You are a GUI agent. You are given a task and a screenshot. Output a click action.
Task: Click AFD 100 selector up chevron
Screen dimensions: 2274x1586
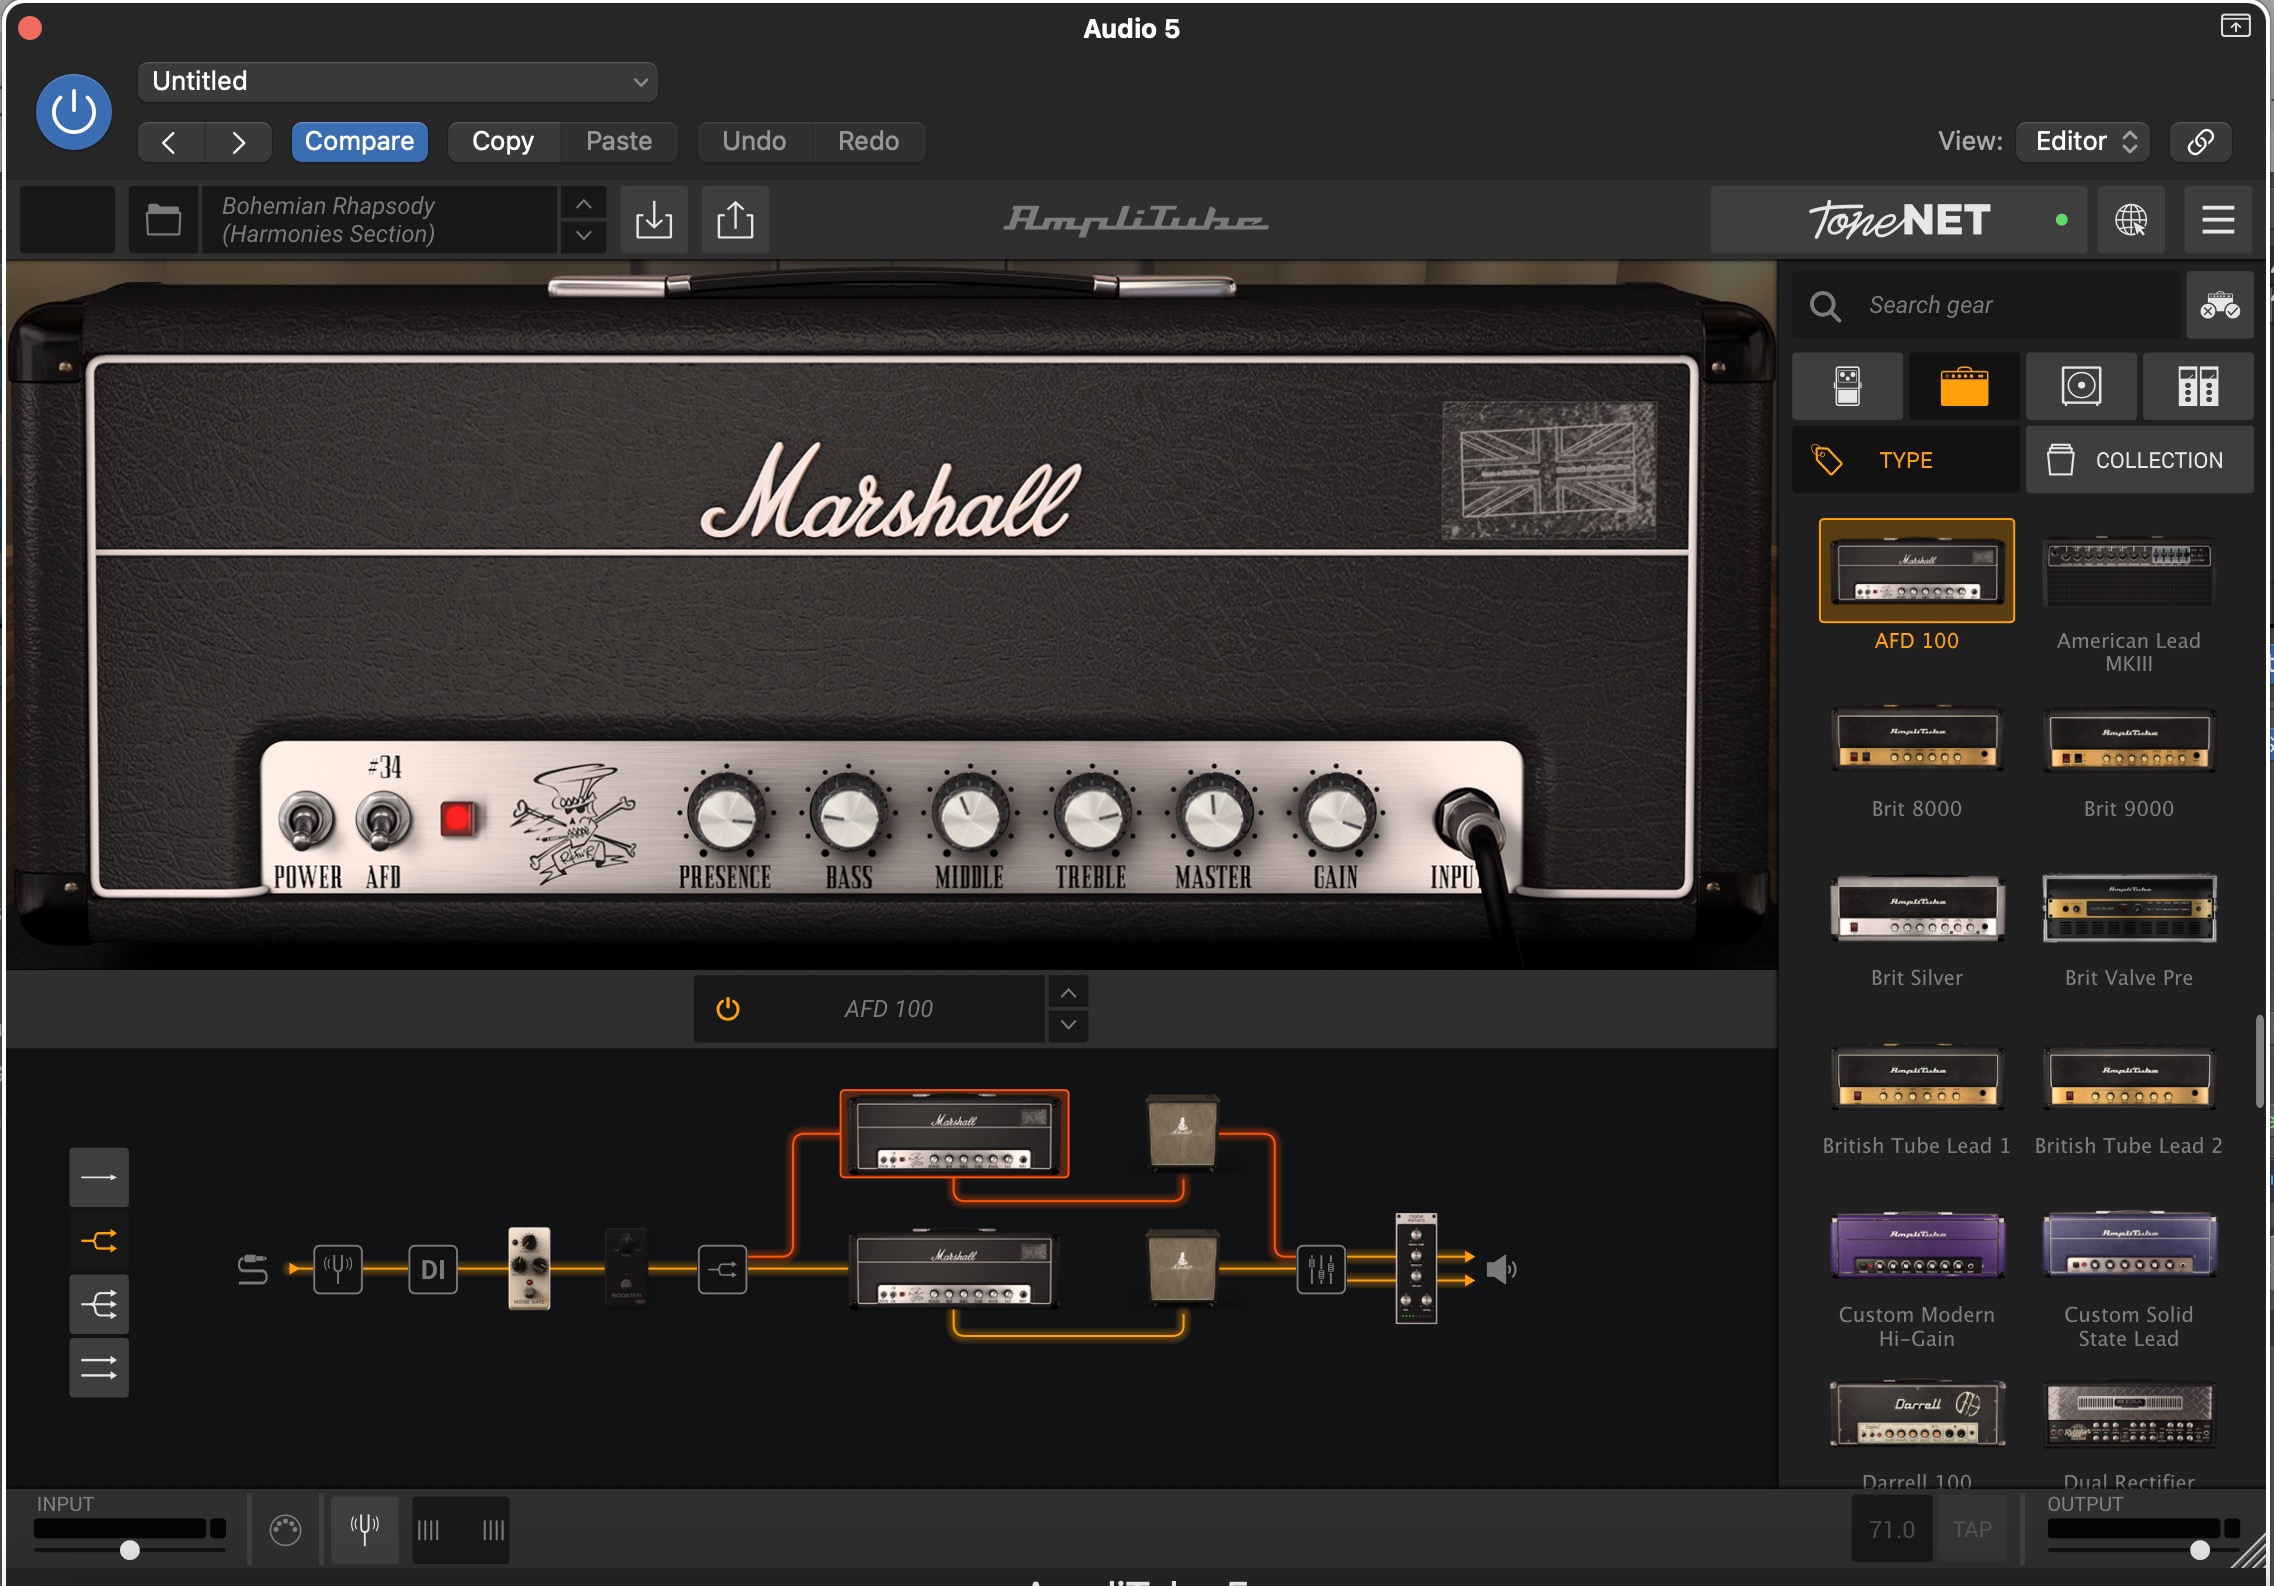(1068, 993)
